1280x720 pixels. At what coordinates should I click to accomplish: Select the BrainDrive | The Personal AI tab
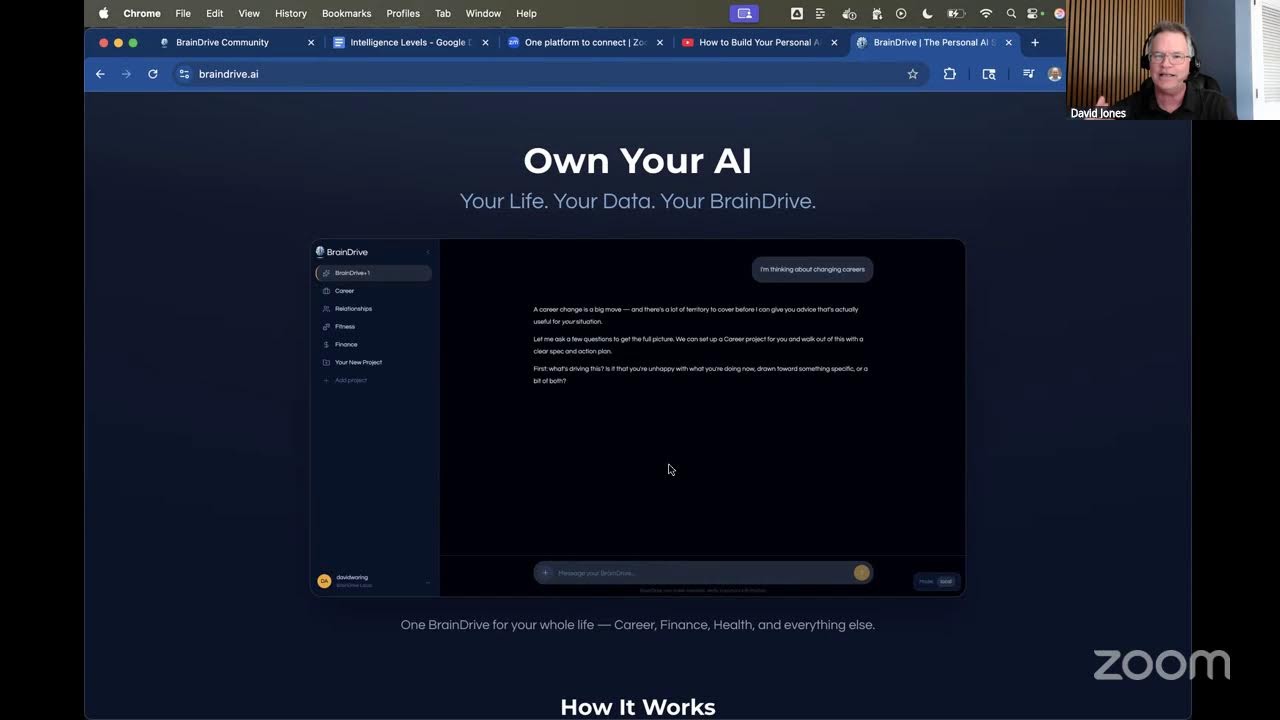click(x=935, y=42)
